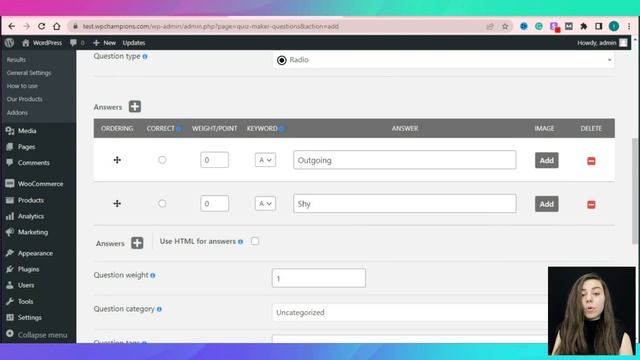The height and width of the screenshot is (360, 640).
Task: Click the weight/point field for Shy
Action: pos(214,203)
